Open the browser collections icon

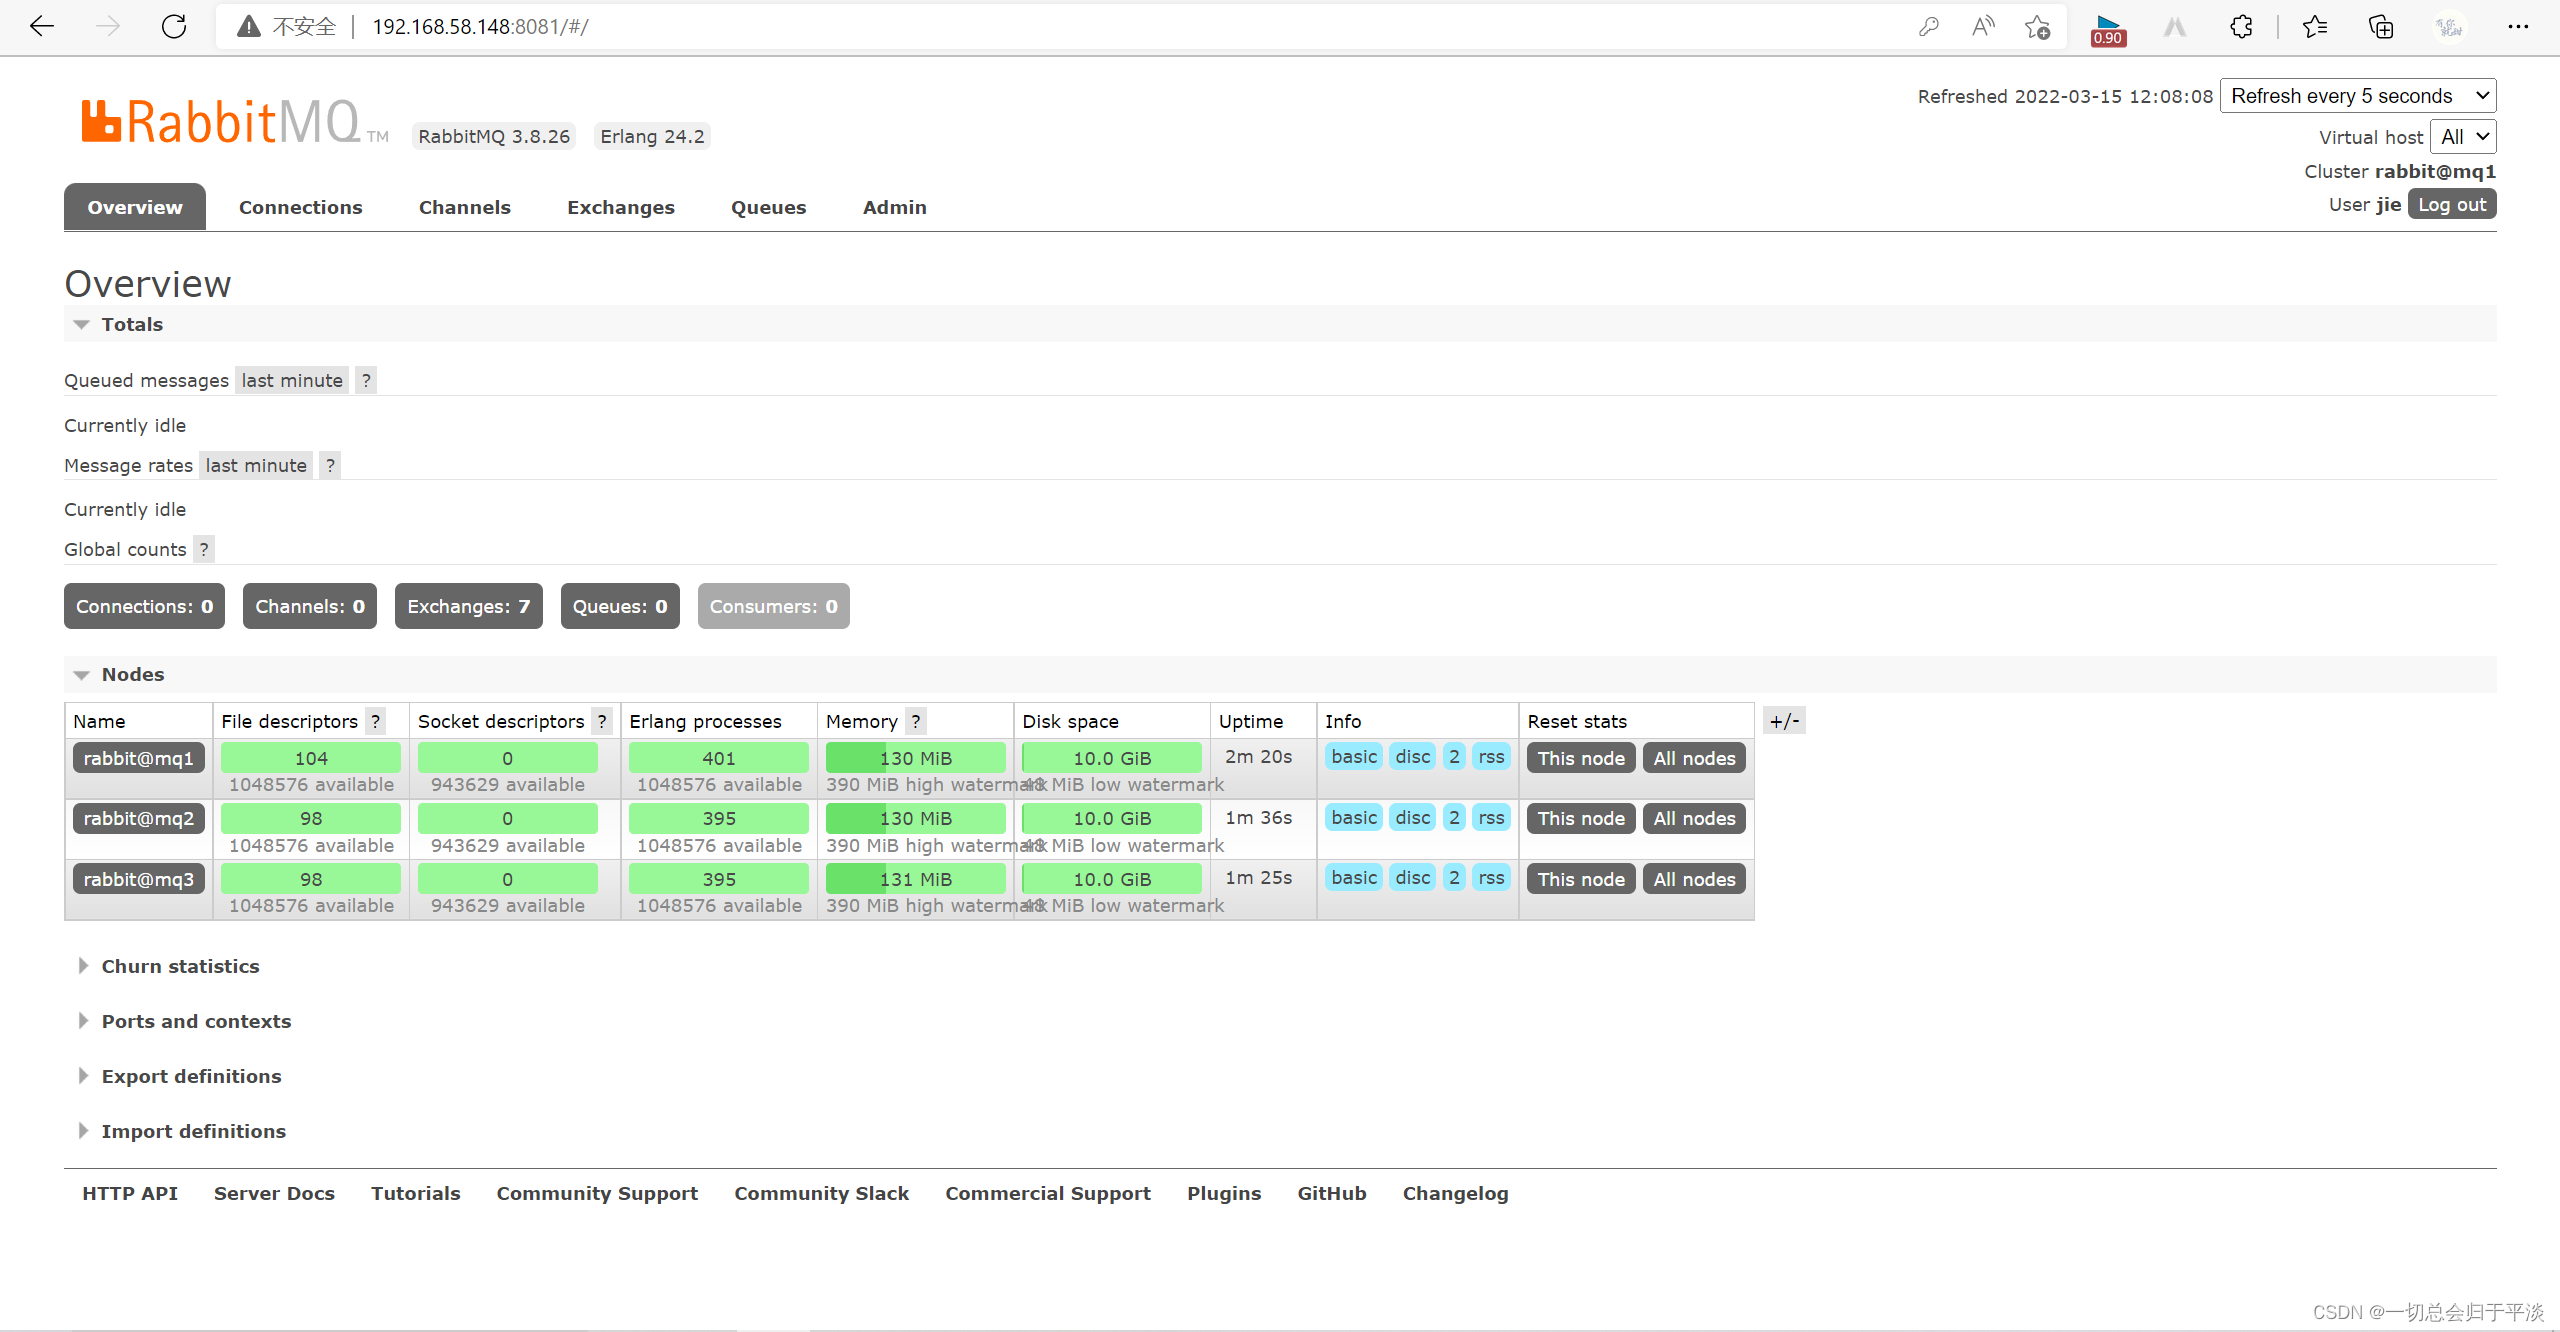click(2381, 27)
